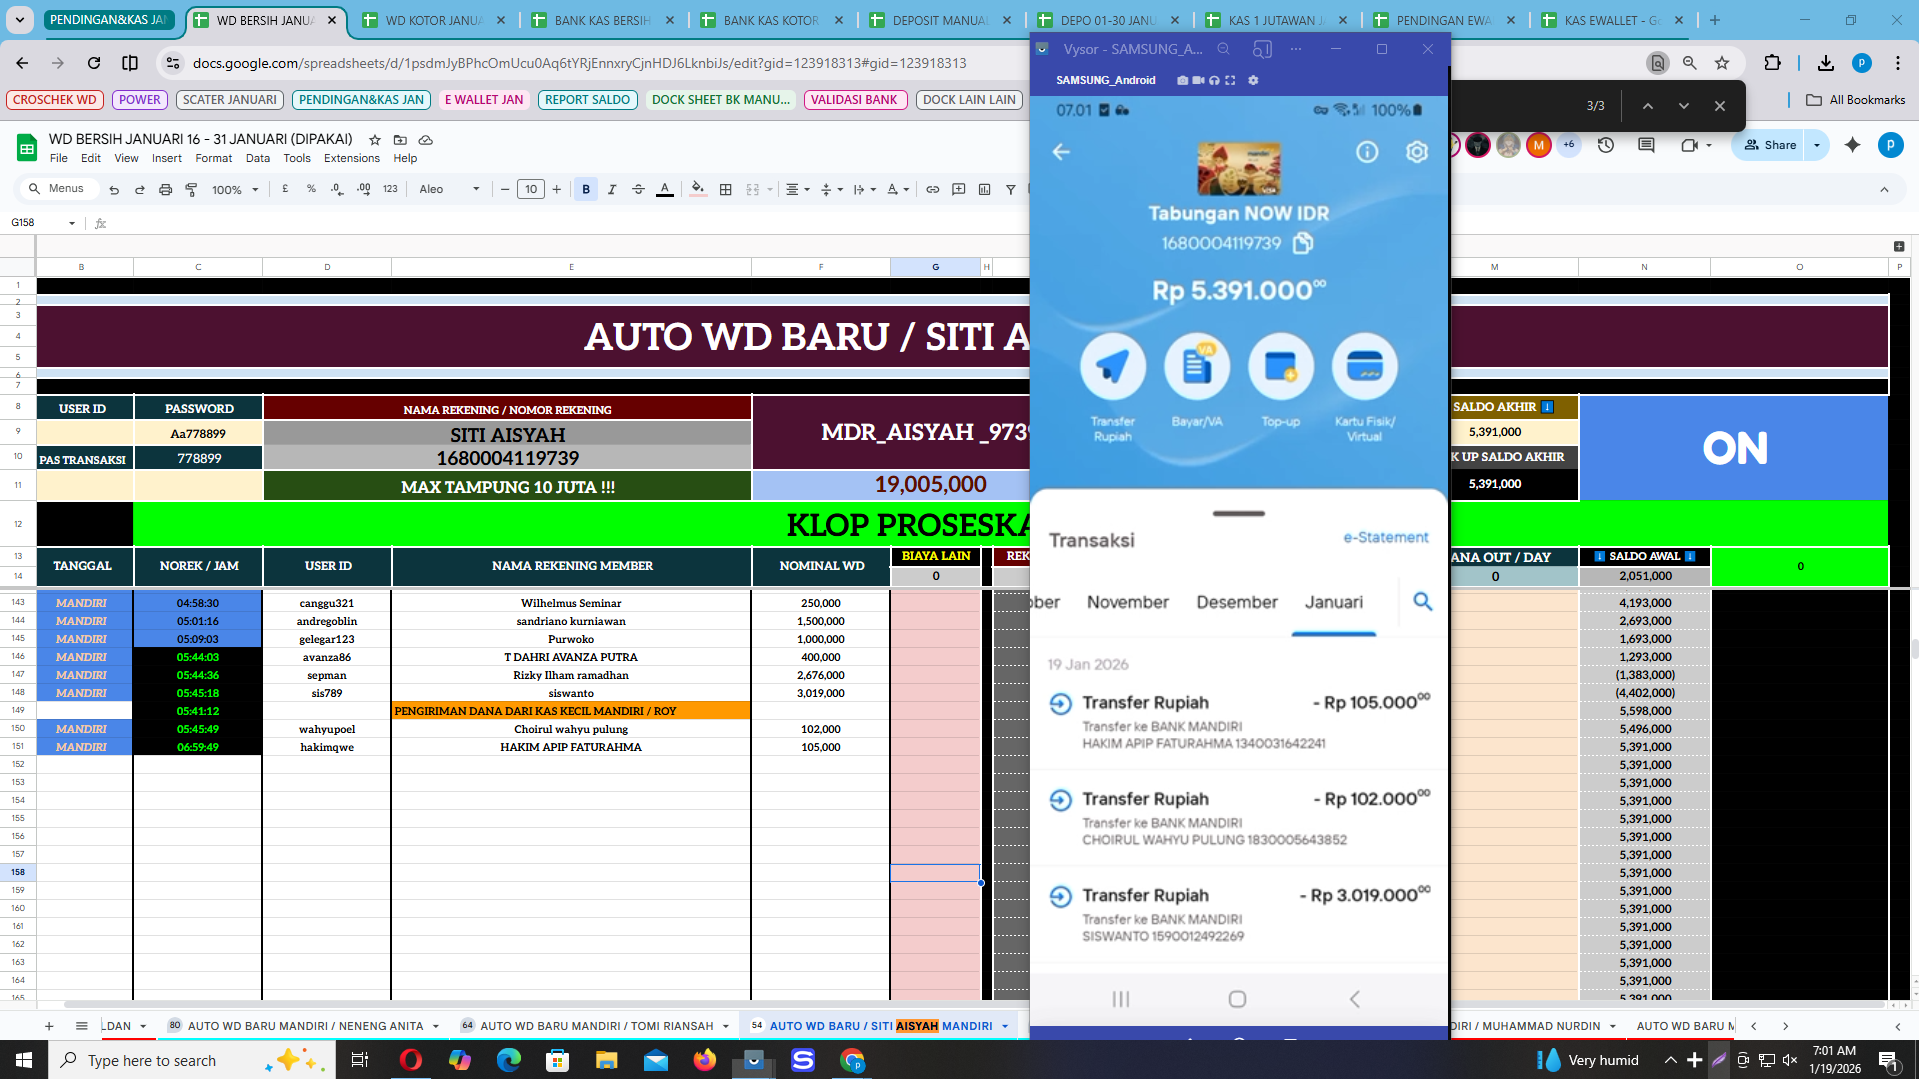Toggle strikethrough formatting

[x=638, y=189]
